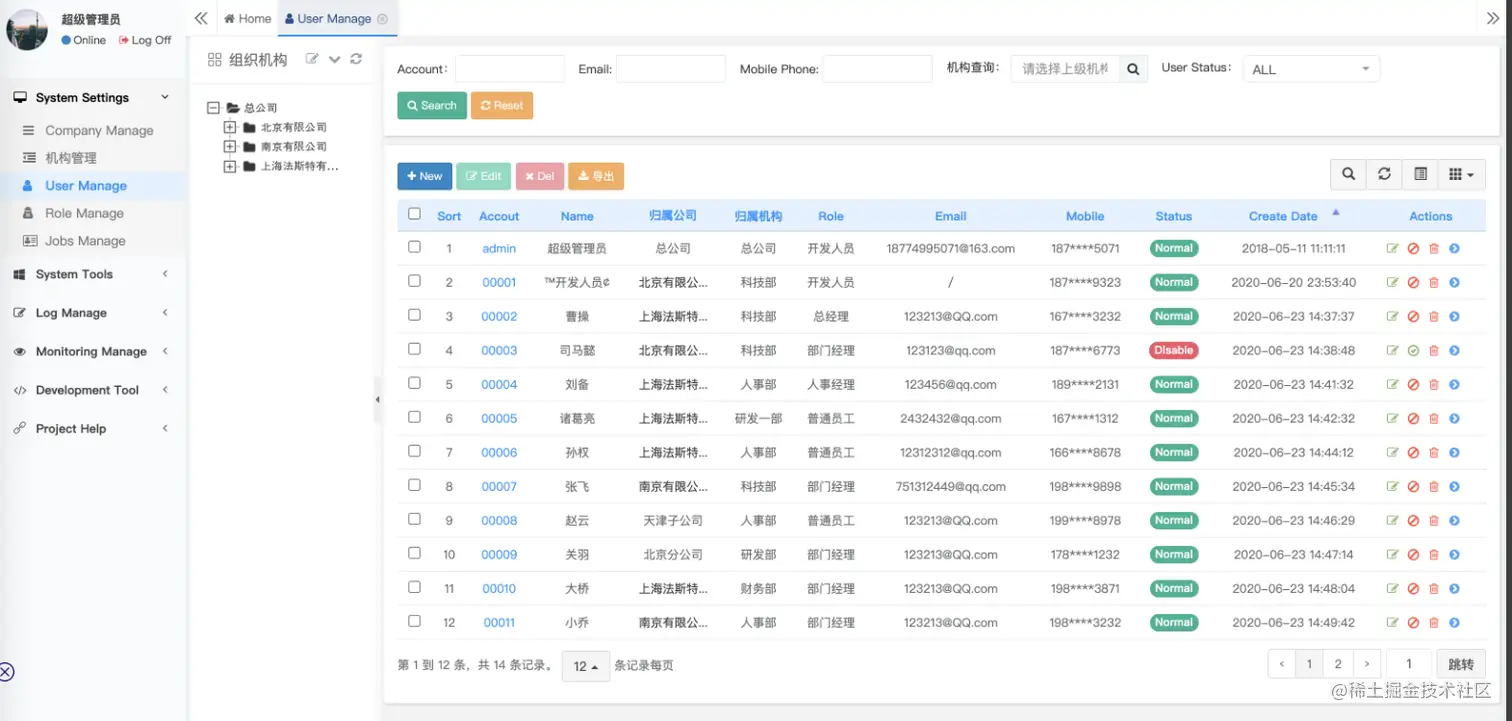Open the User Status dropdown

pyautogui.click(x=1311, y=69)
